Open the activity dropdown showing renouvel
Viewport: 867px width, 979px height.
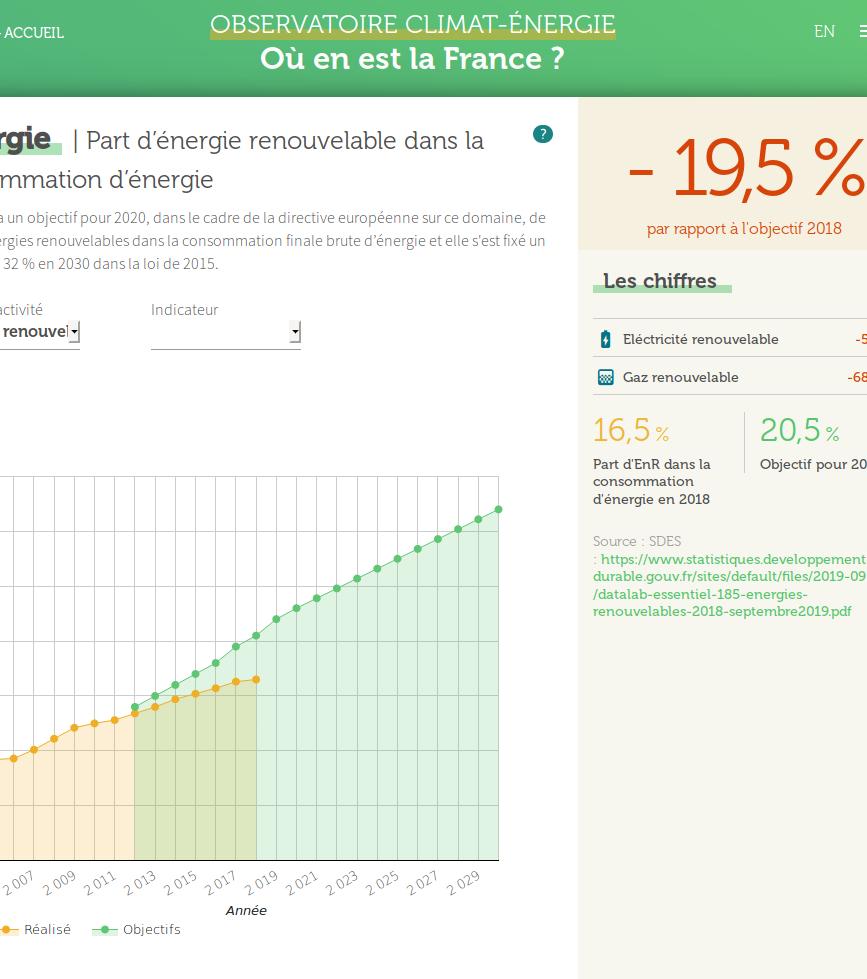pos(39,332)
